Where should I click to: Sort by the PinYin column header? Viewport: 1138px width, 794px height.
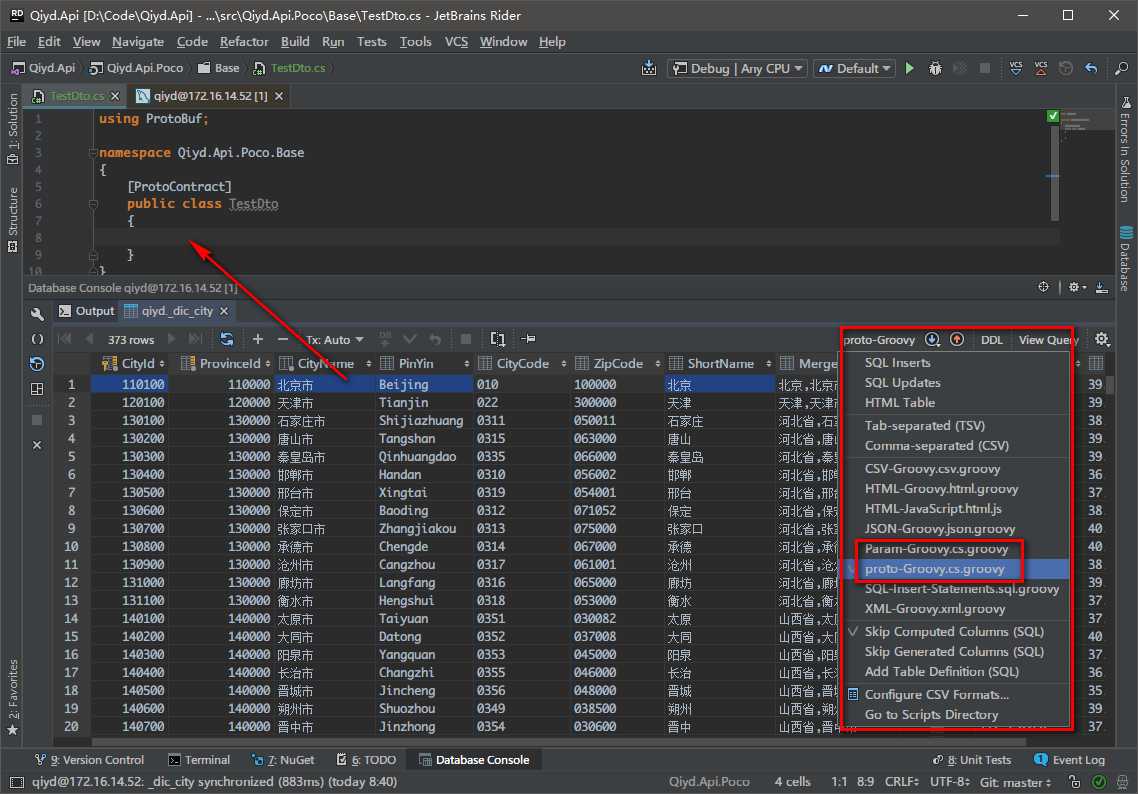pyautogui.click(x=425, y=364)
